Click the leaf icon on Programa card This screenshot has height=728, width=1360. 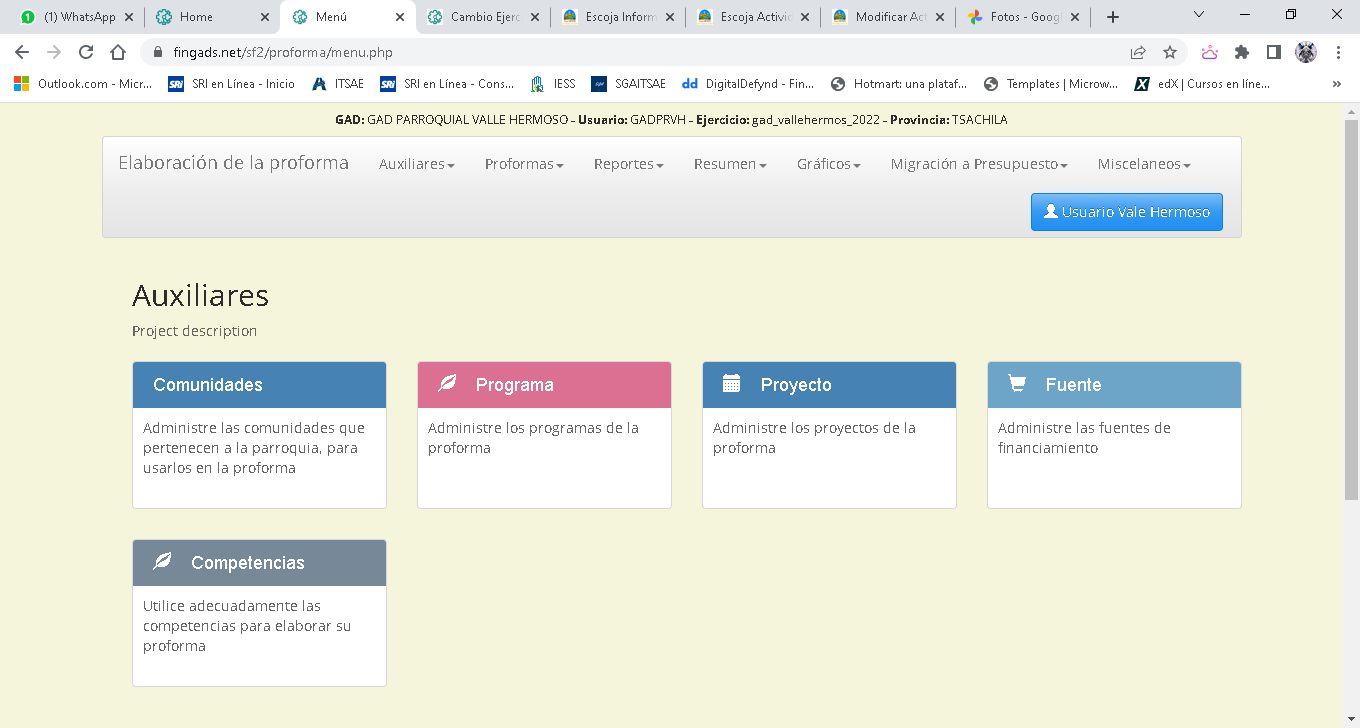pyautogui.click(x=448, y=384)
